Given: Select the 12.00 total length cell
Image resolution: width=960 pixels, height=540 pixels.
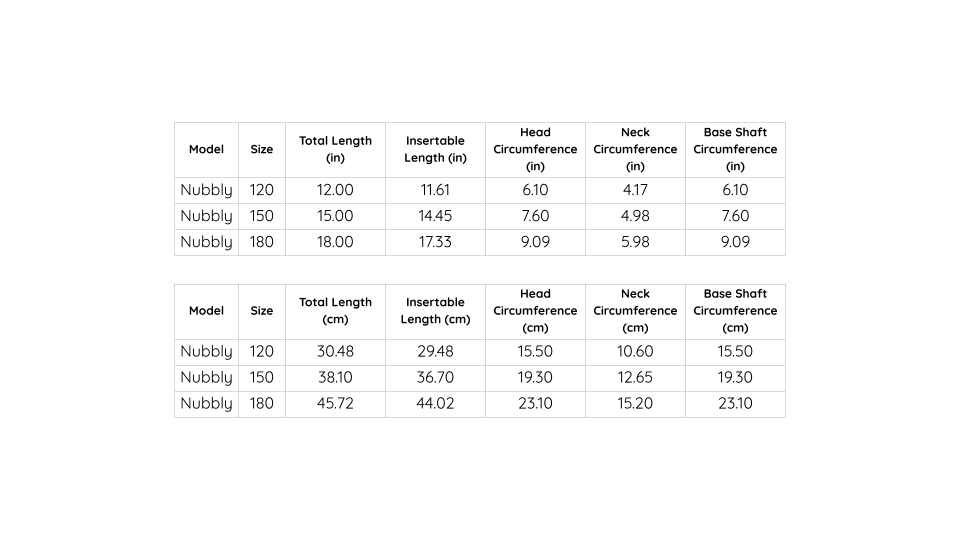Looking at the screenshot, I should point(335,190).
